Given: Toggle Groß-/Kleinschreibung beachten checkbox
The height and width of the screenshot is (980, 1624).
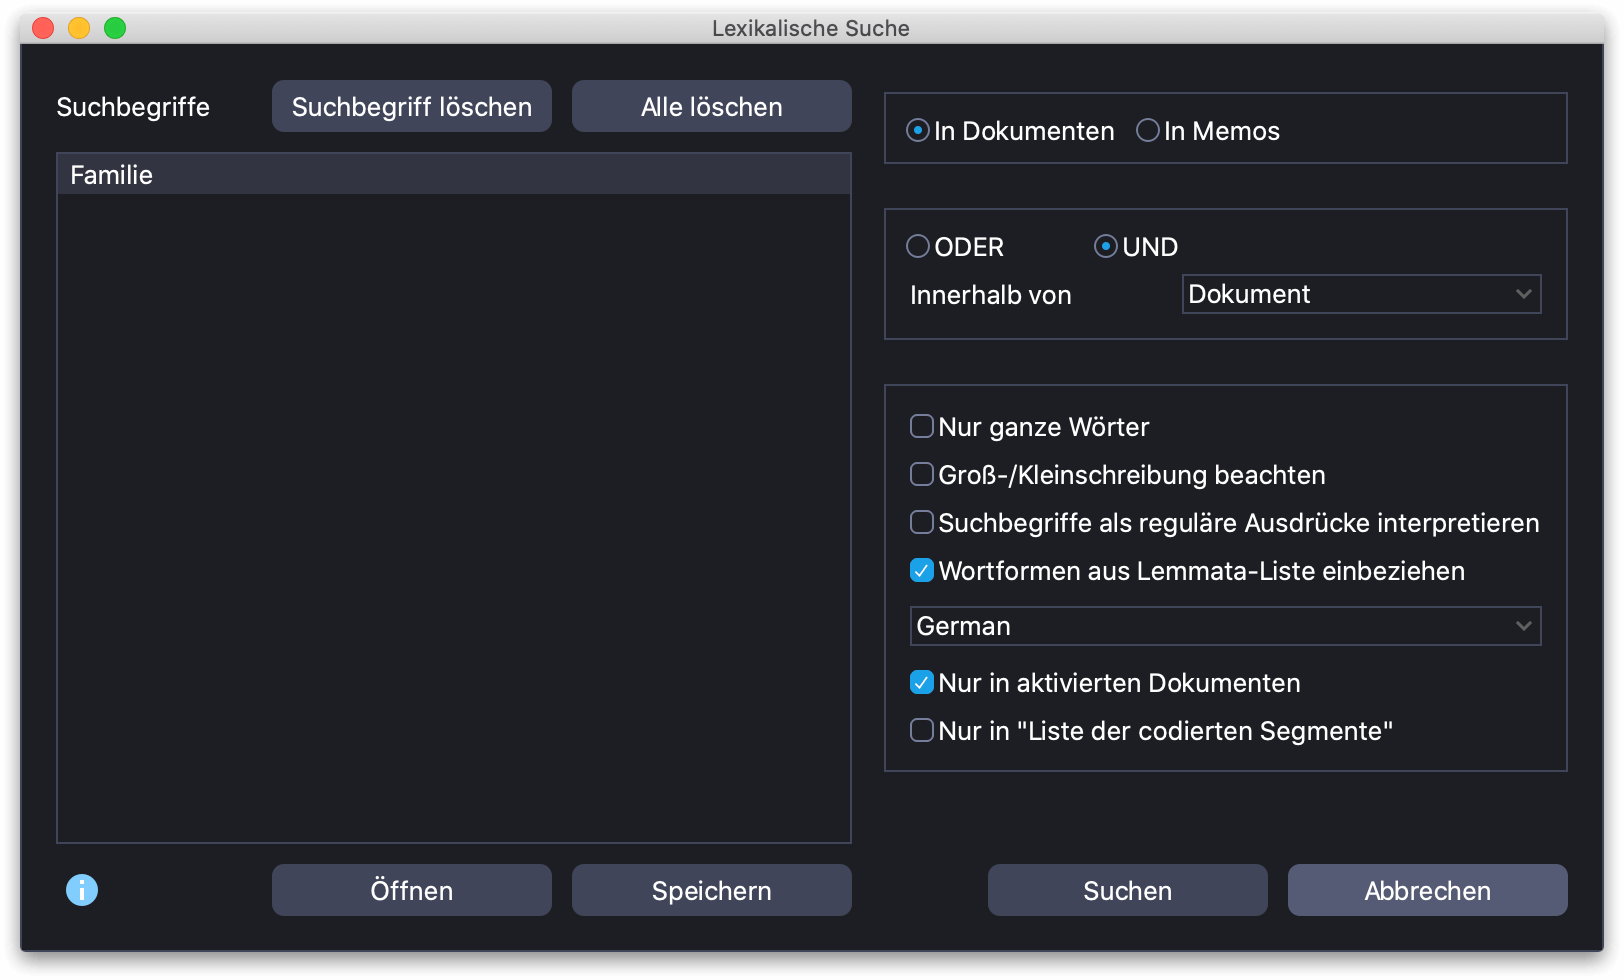Looking at the screenshot, I should 922,475.
